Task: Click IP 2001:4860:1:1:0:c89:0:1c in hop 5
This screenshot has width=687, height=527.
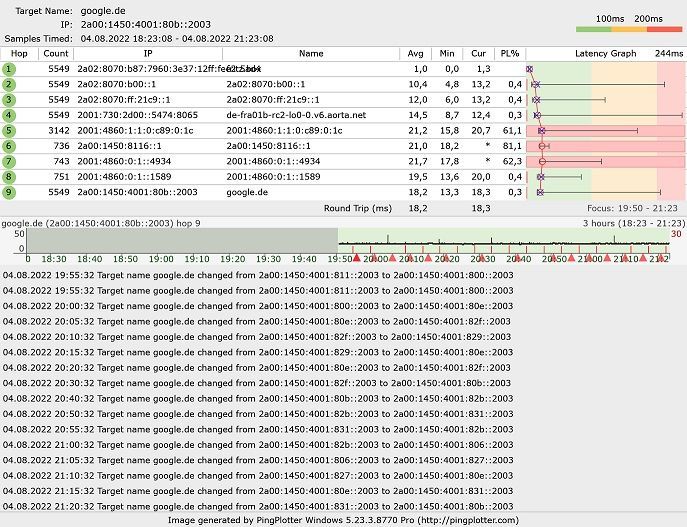Action: [135, 131]
